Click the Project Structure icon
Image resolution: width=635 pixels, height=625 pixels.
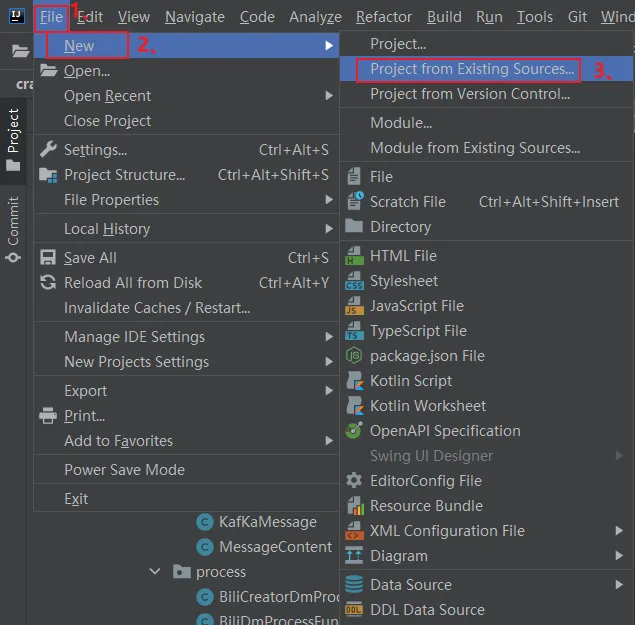[x=48, y=175]
